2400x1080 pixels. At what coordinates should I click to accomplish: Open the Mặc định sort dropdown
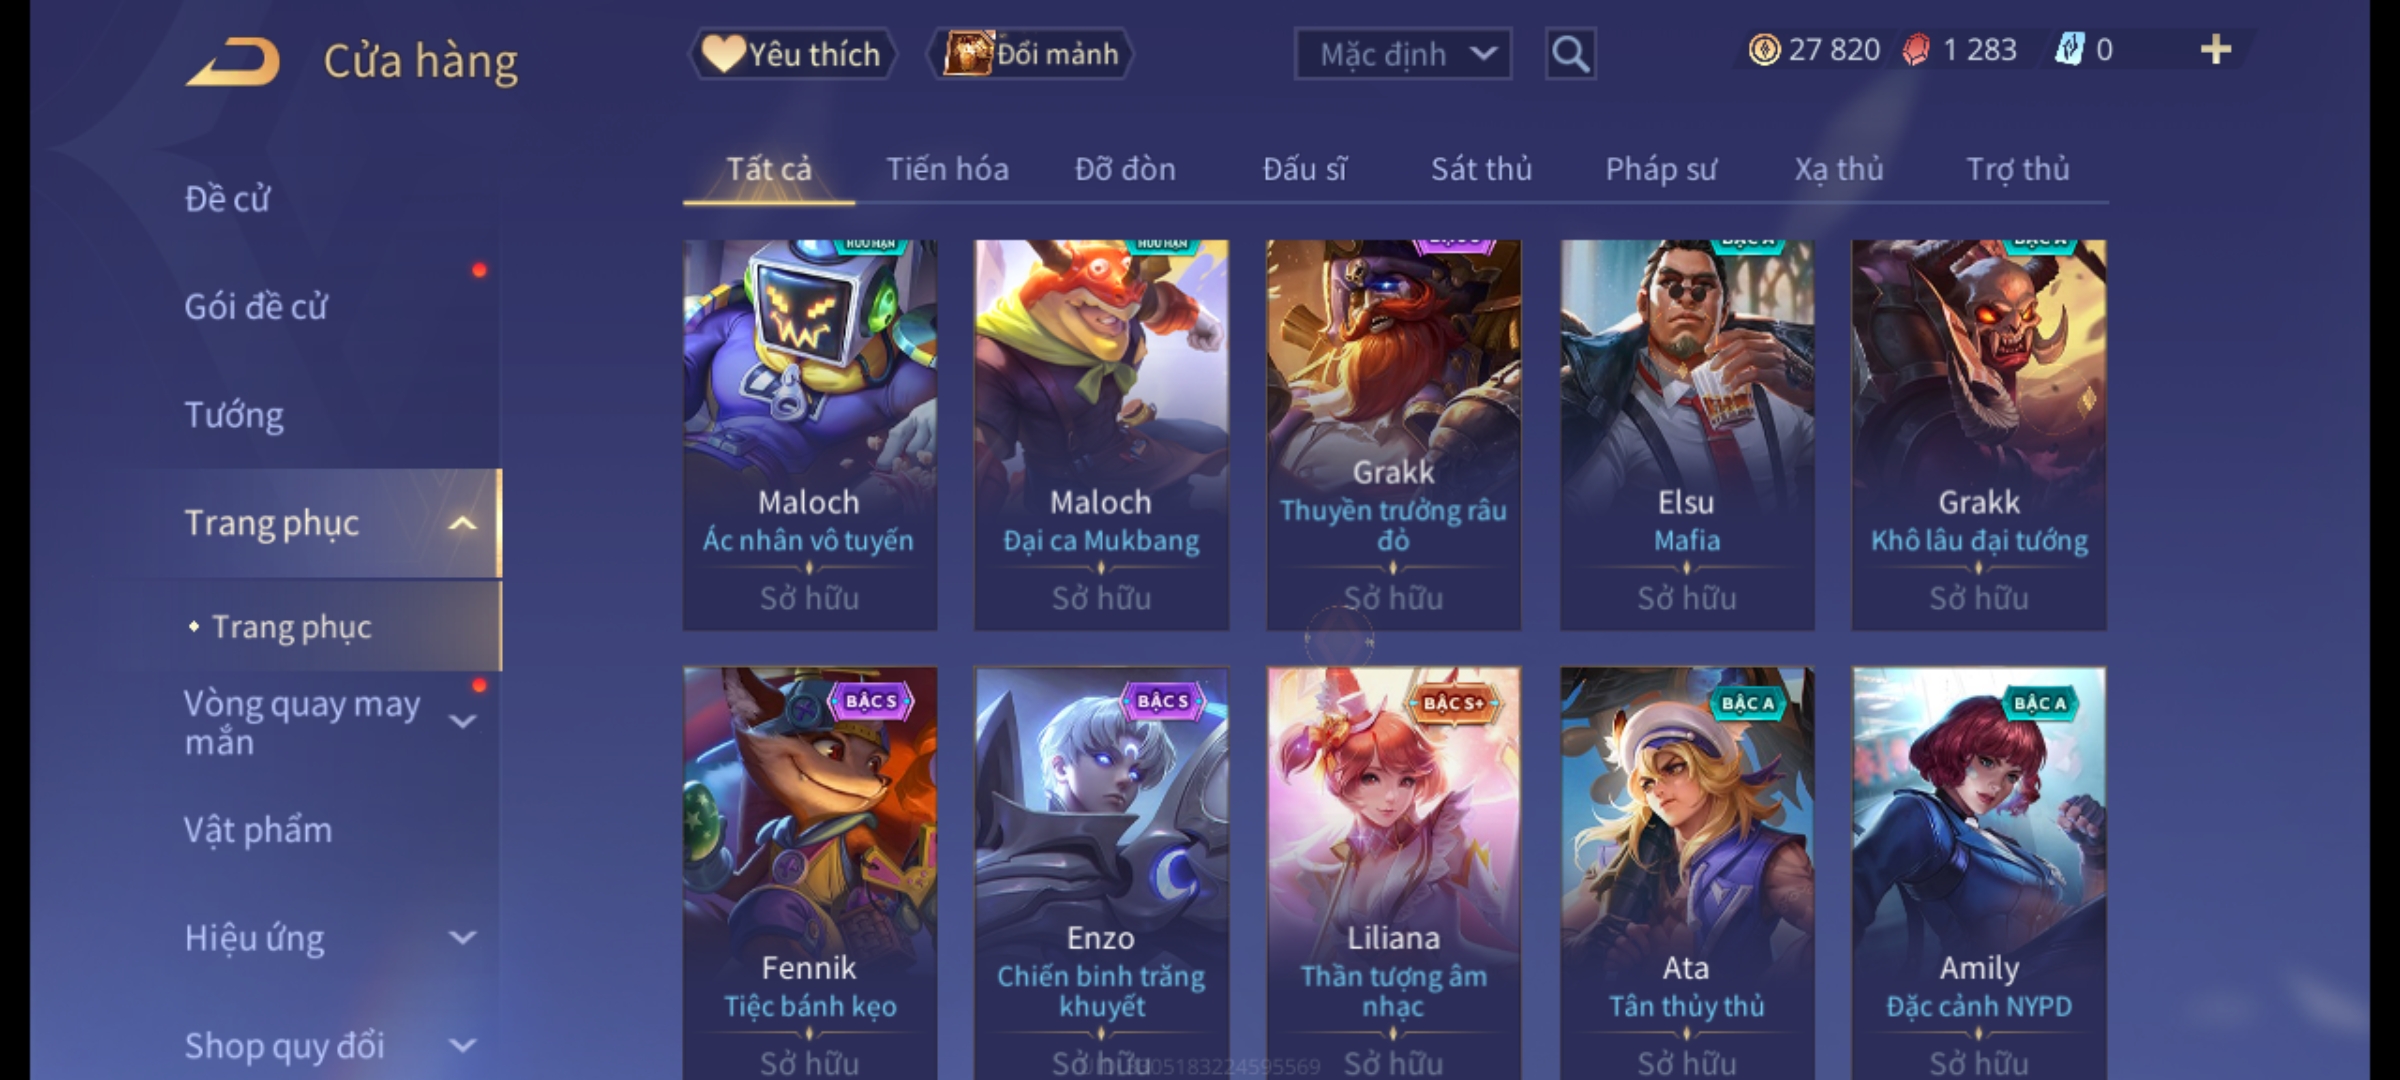[1403, 54]
